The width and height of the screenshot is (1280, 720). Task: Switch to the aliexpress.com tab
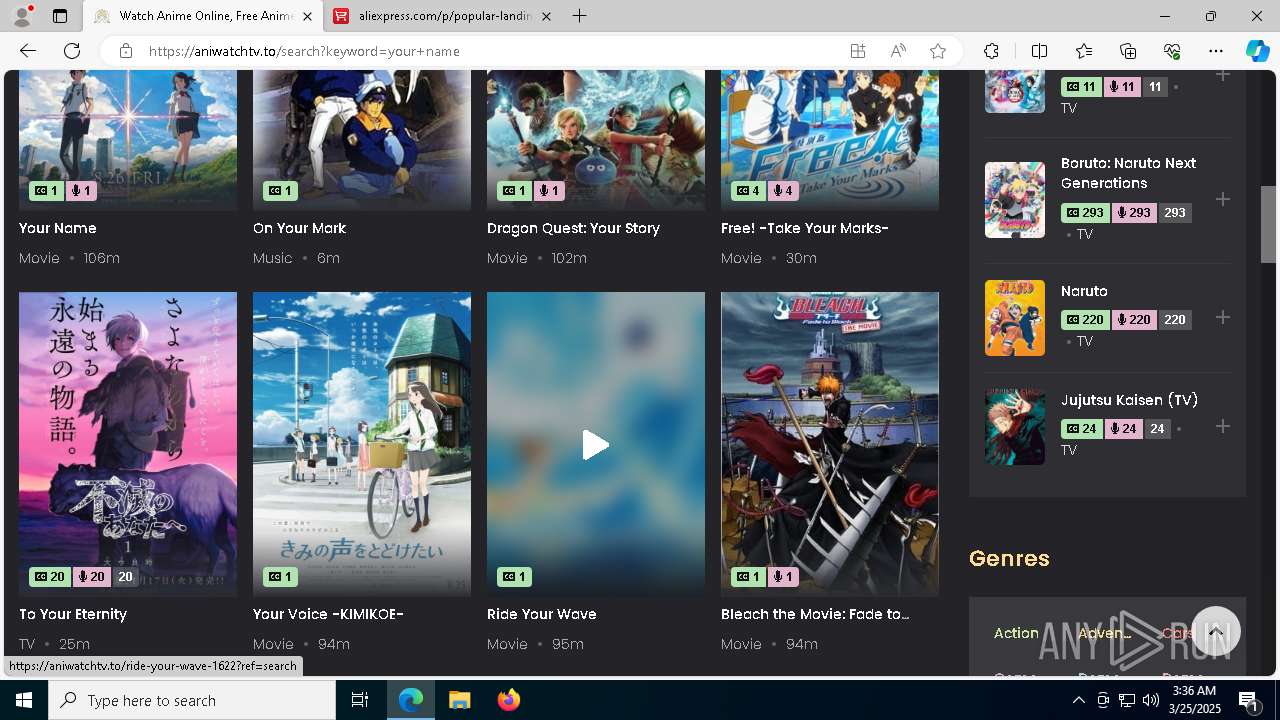click(444, 16)
